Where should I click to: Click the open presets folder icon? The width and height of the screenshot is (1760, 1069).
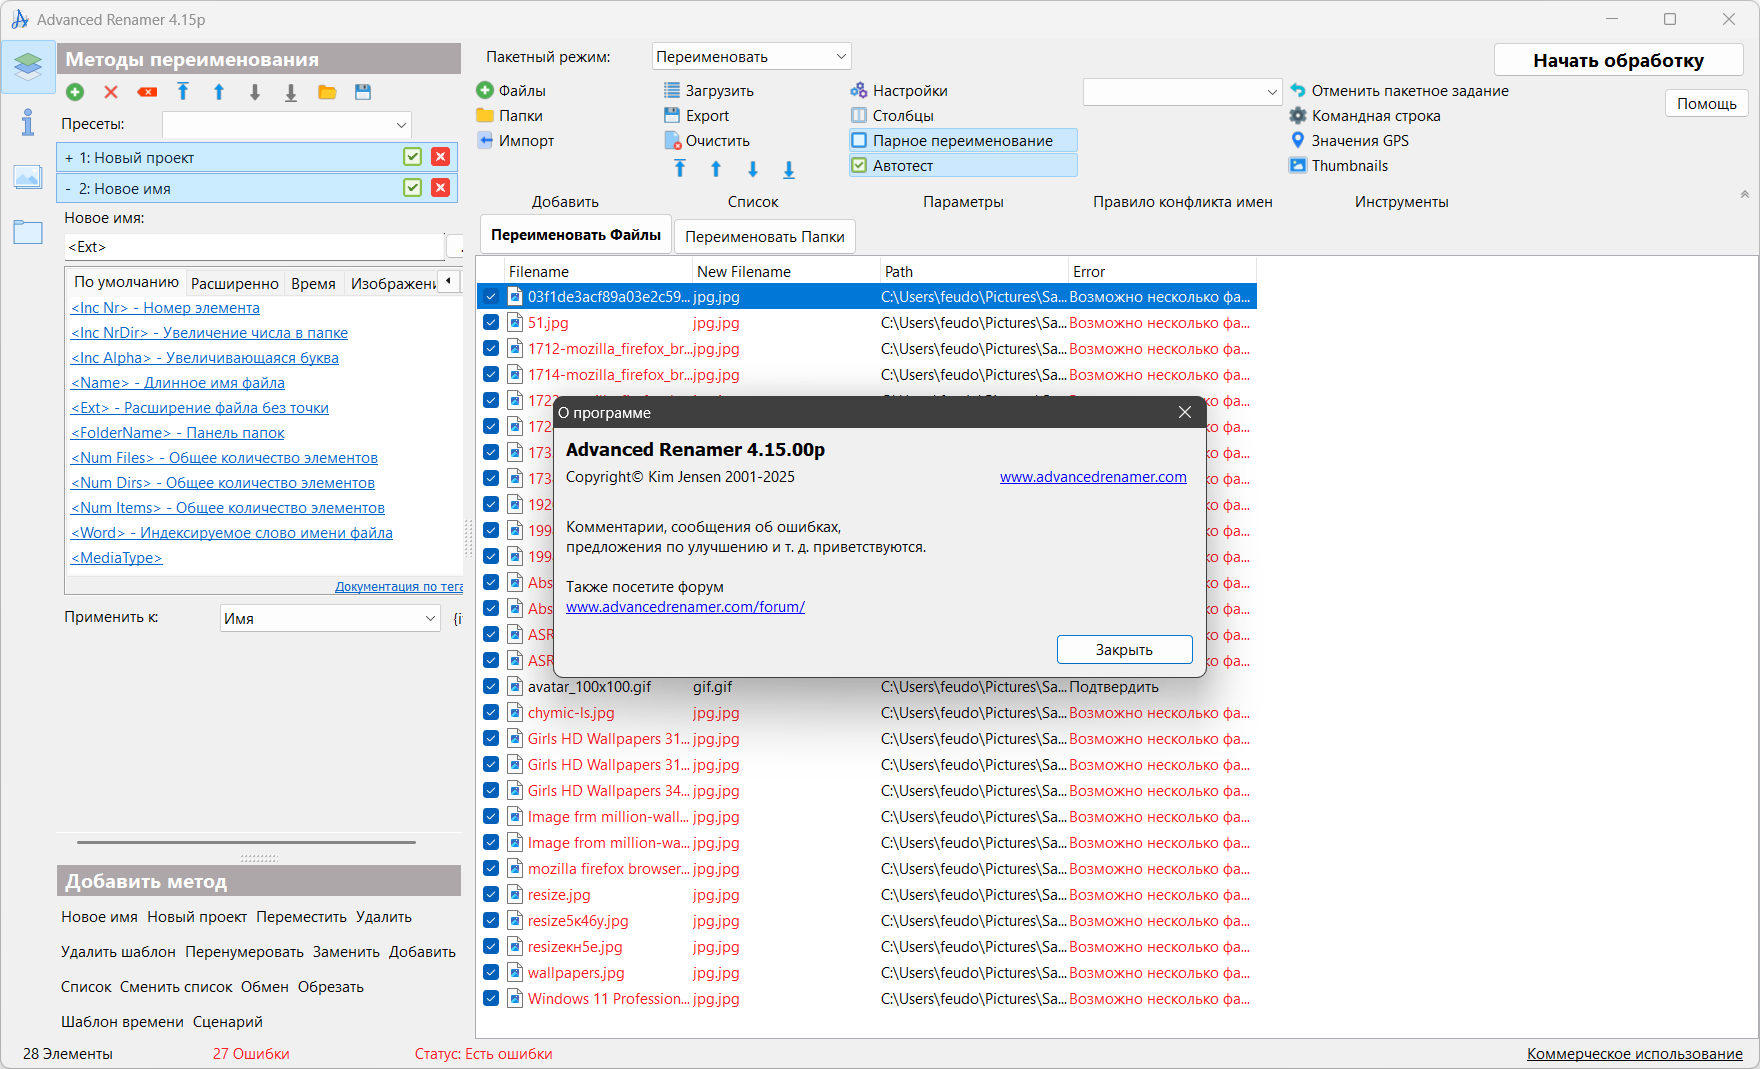tap(327, 92)
